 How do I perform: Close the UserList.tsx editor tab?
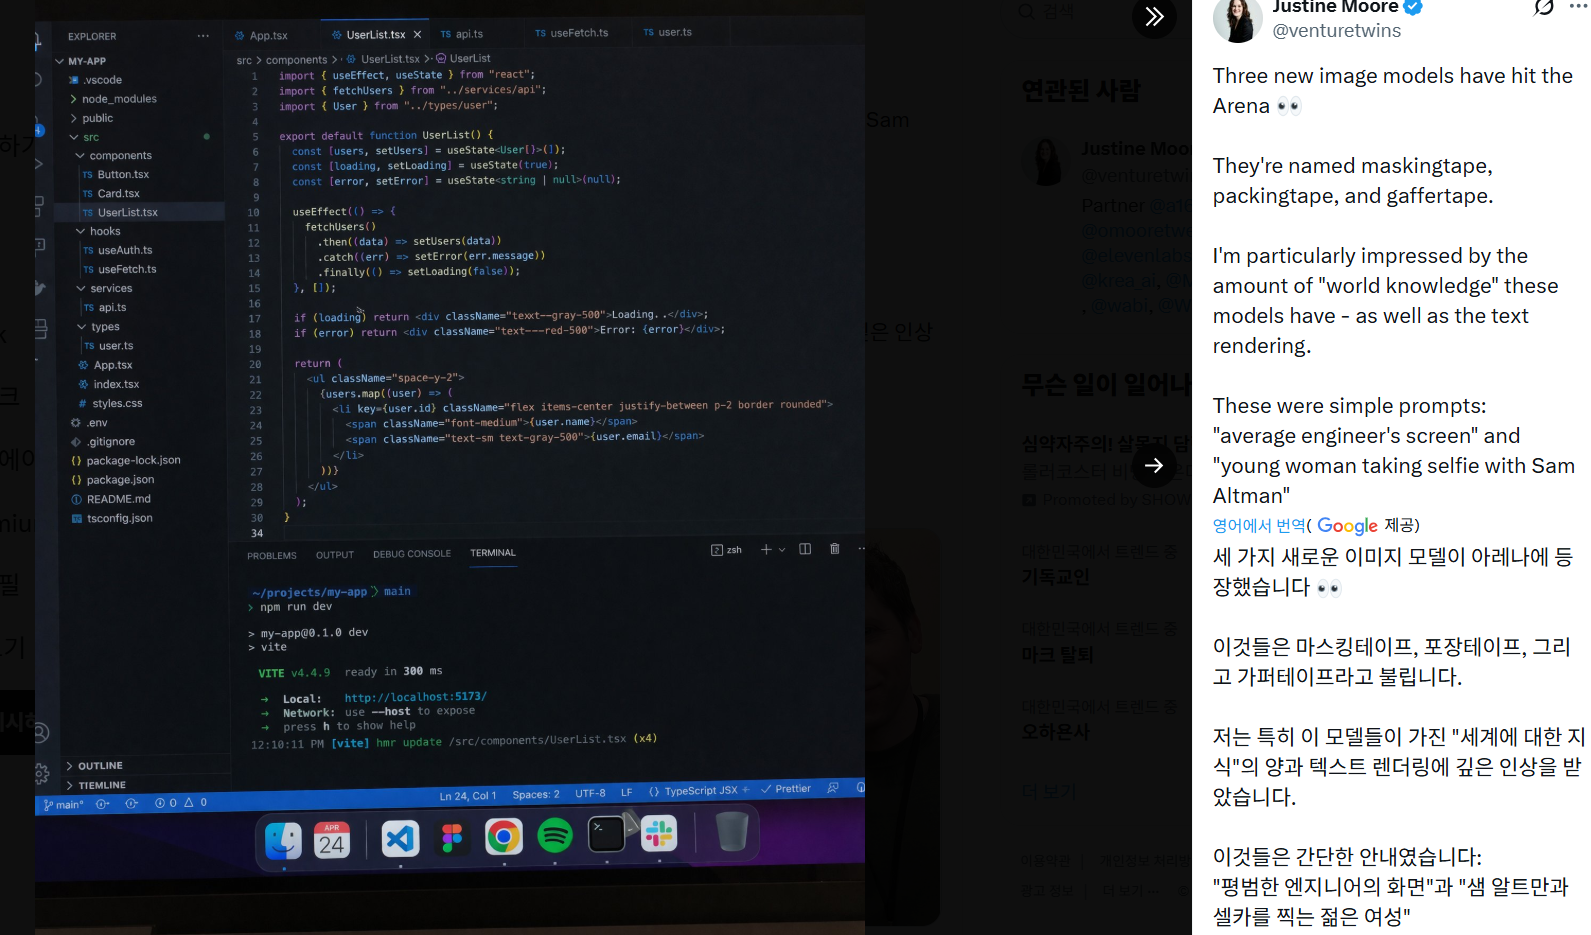pos(417,35)
